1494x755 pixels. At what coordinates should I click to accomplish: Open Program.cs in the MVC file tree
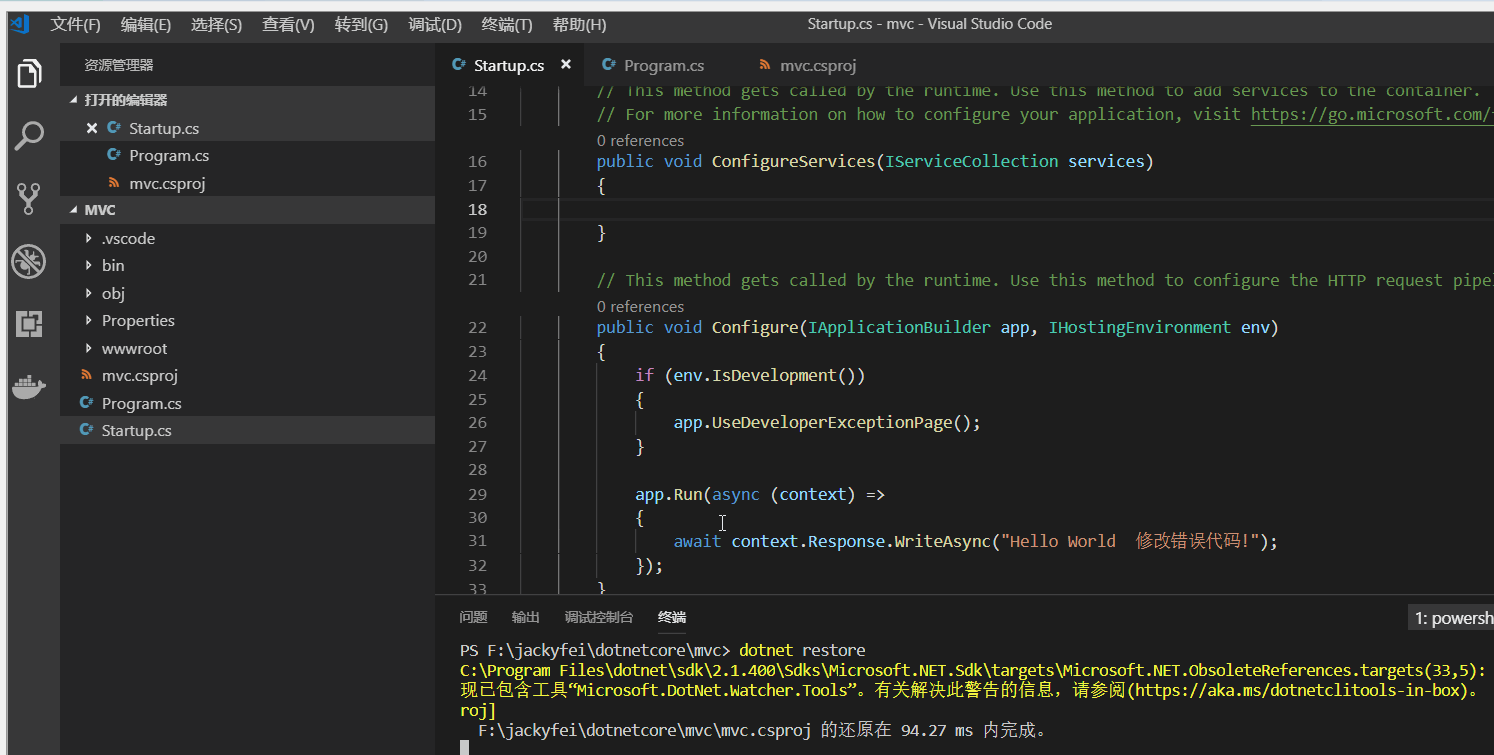coord(141,404)
